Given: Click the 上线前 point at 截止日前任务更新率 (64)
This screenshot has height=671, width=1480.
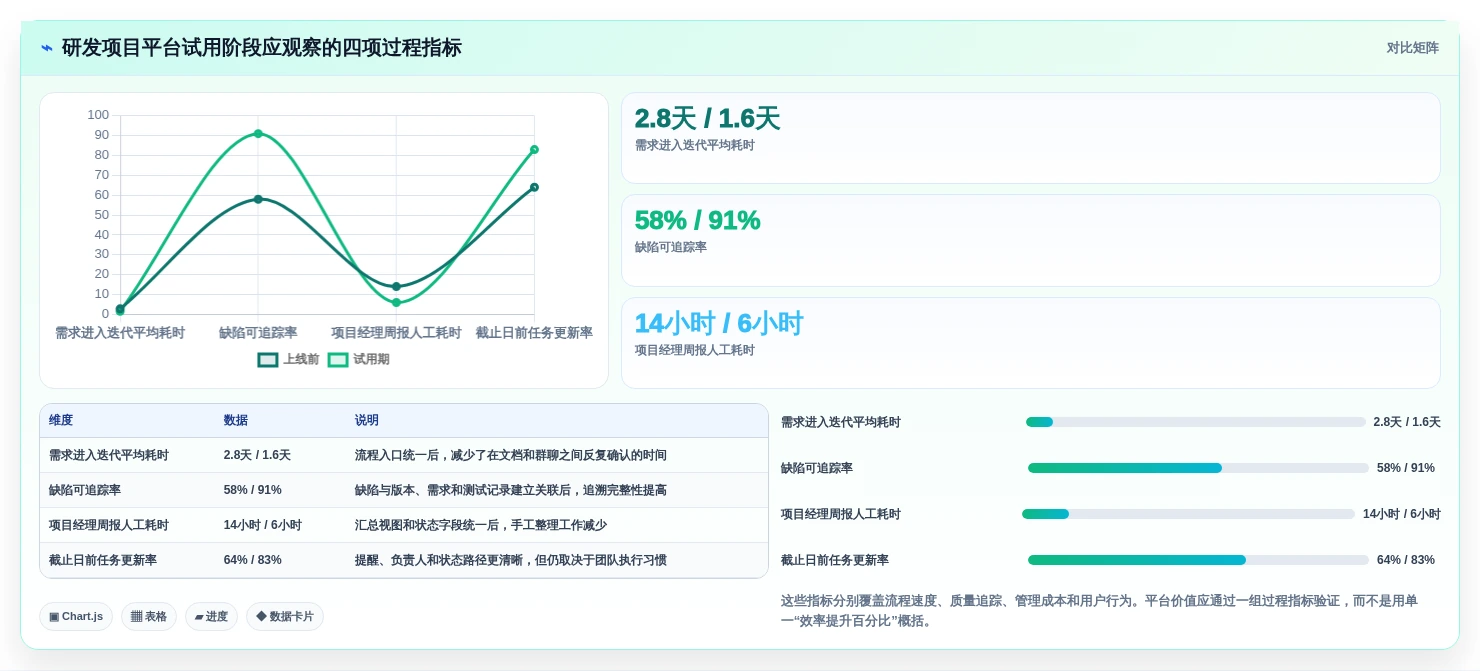Looking at the screenshot, I should tap(534, 187).
